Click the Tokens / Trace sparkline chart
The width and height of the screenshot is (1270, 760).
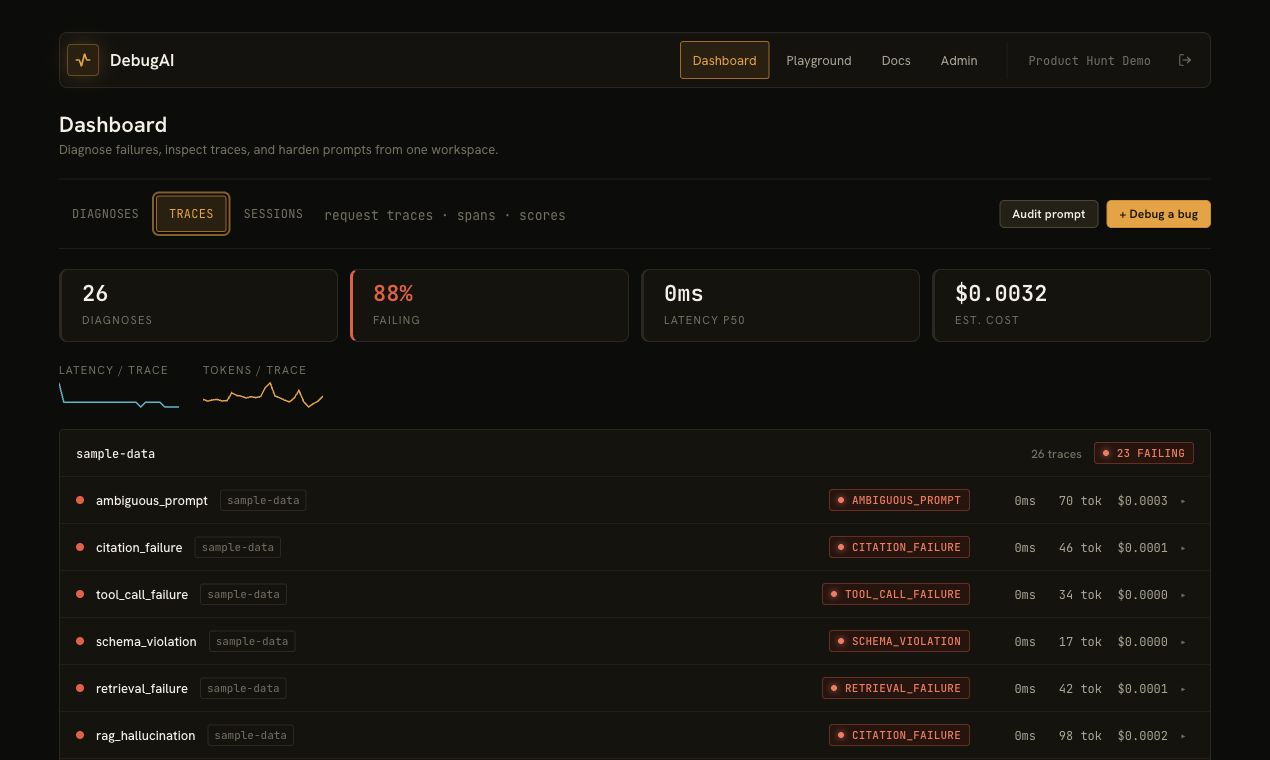point(263,395)
